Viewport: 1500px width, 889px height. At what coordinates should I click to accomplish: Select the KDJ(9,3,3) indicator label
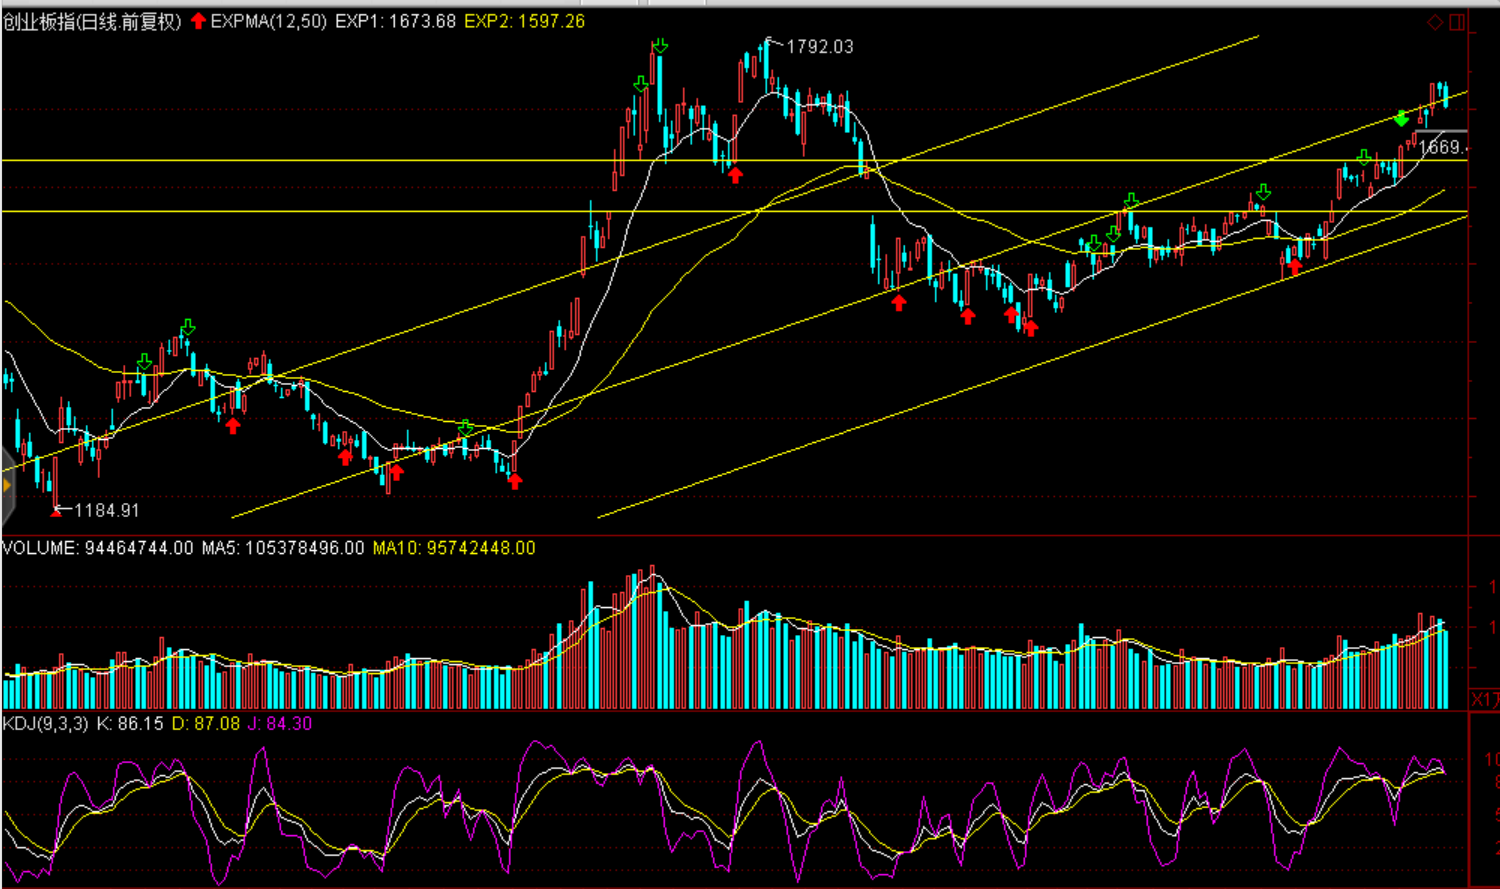tap(47, 723)
